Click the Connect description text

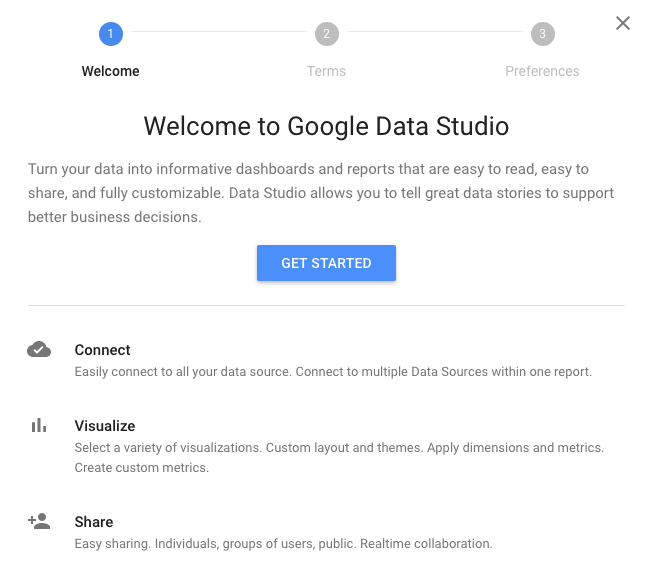pos(333,372)
